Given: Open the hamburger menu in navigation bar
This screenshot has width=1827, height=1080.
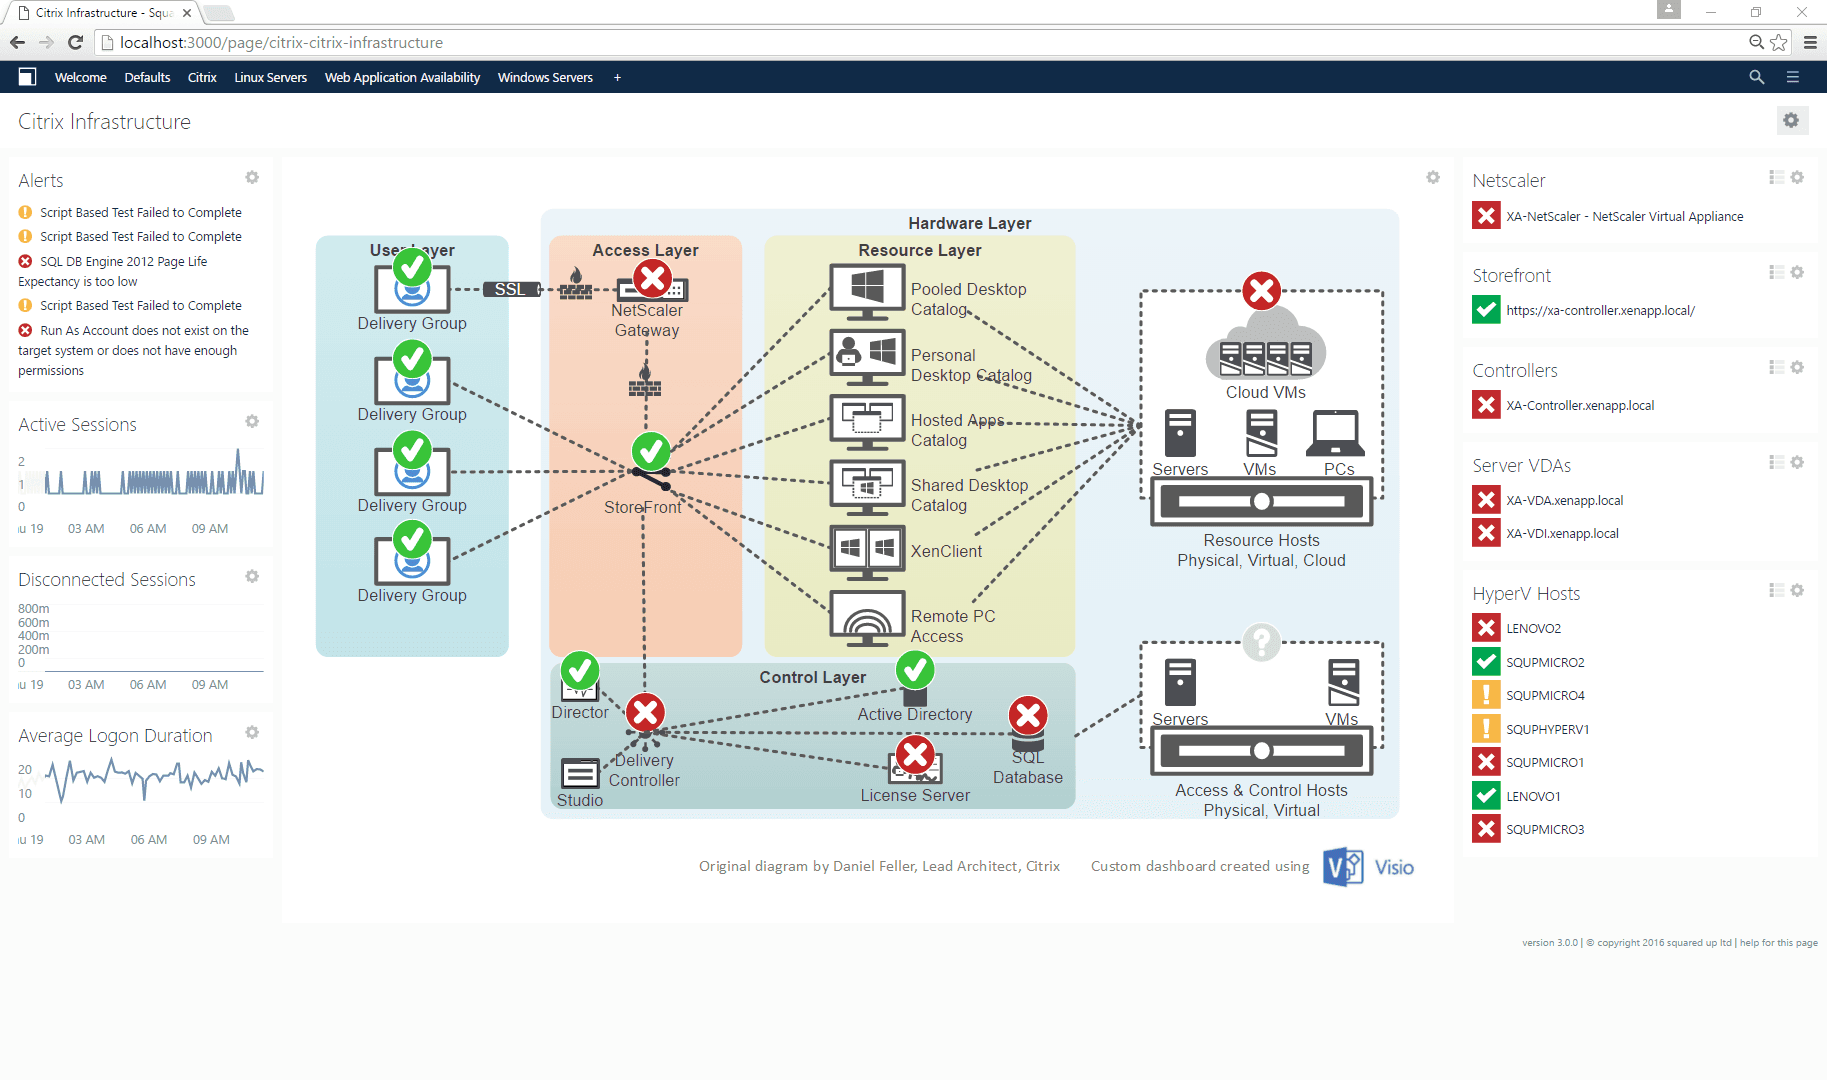Looking at the screenshot, I should click(1793, 77).
